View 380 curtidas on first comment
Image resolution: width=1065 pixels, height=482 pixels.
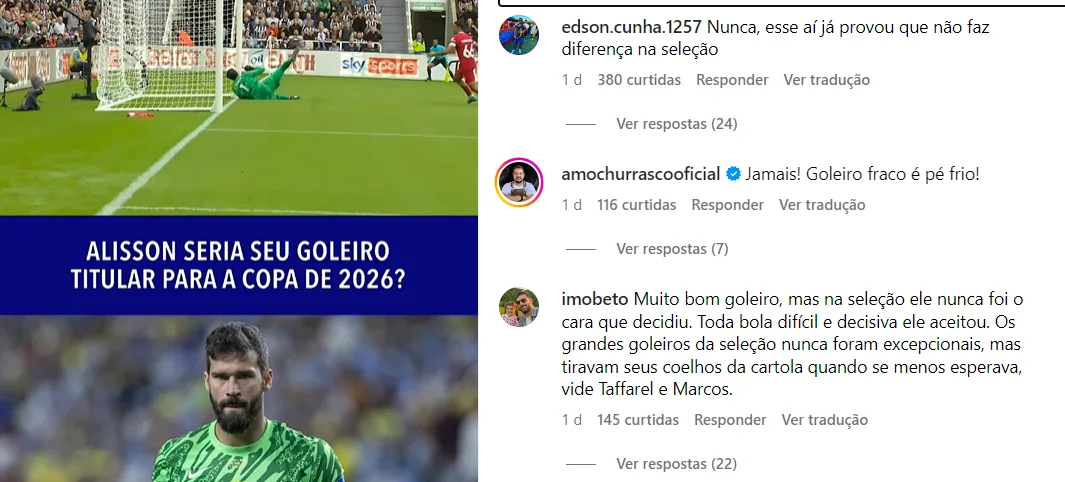tap(639, 80)
